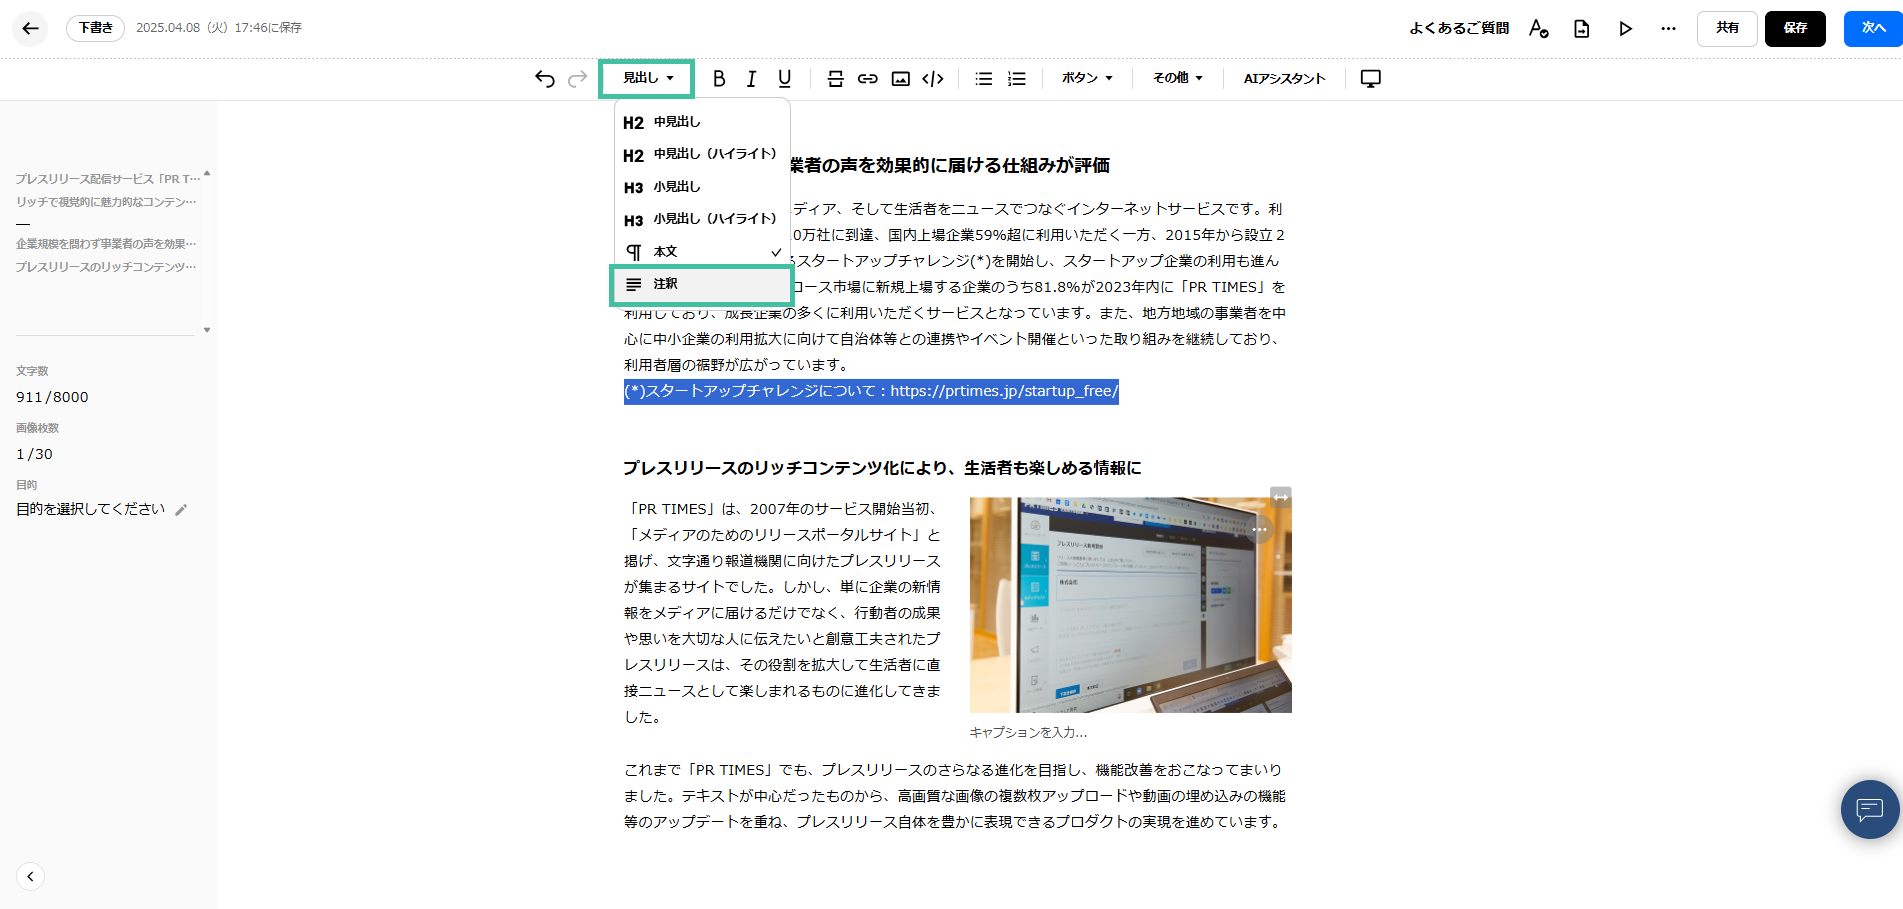This screenshot has width=1903, height=909.
Task: Insert a numbered list
Action: 1017,79
